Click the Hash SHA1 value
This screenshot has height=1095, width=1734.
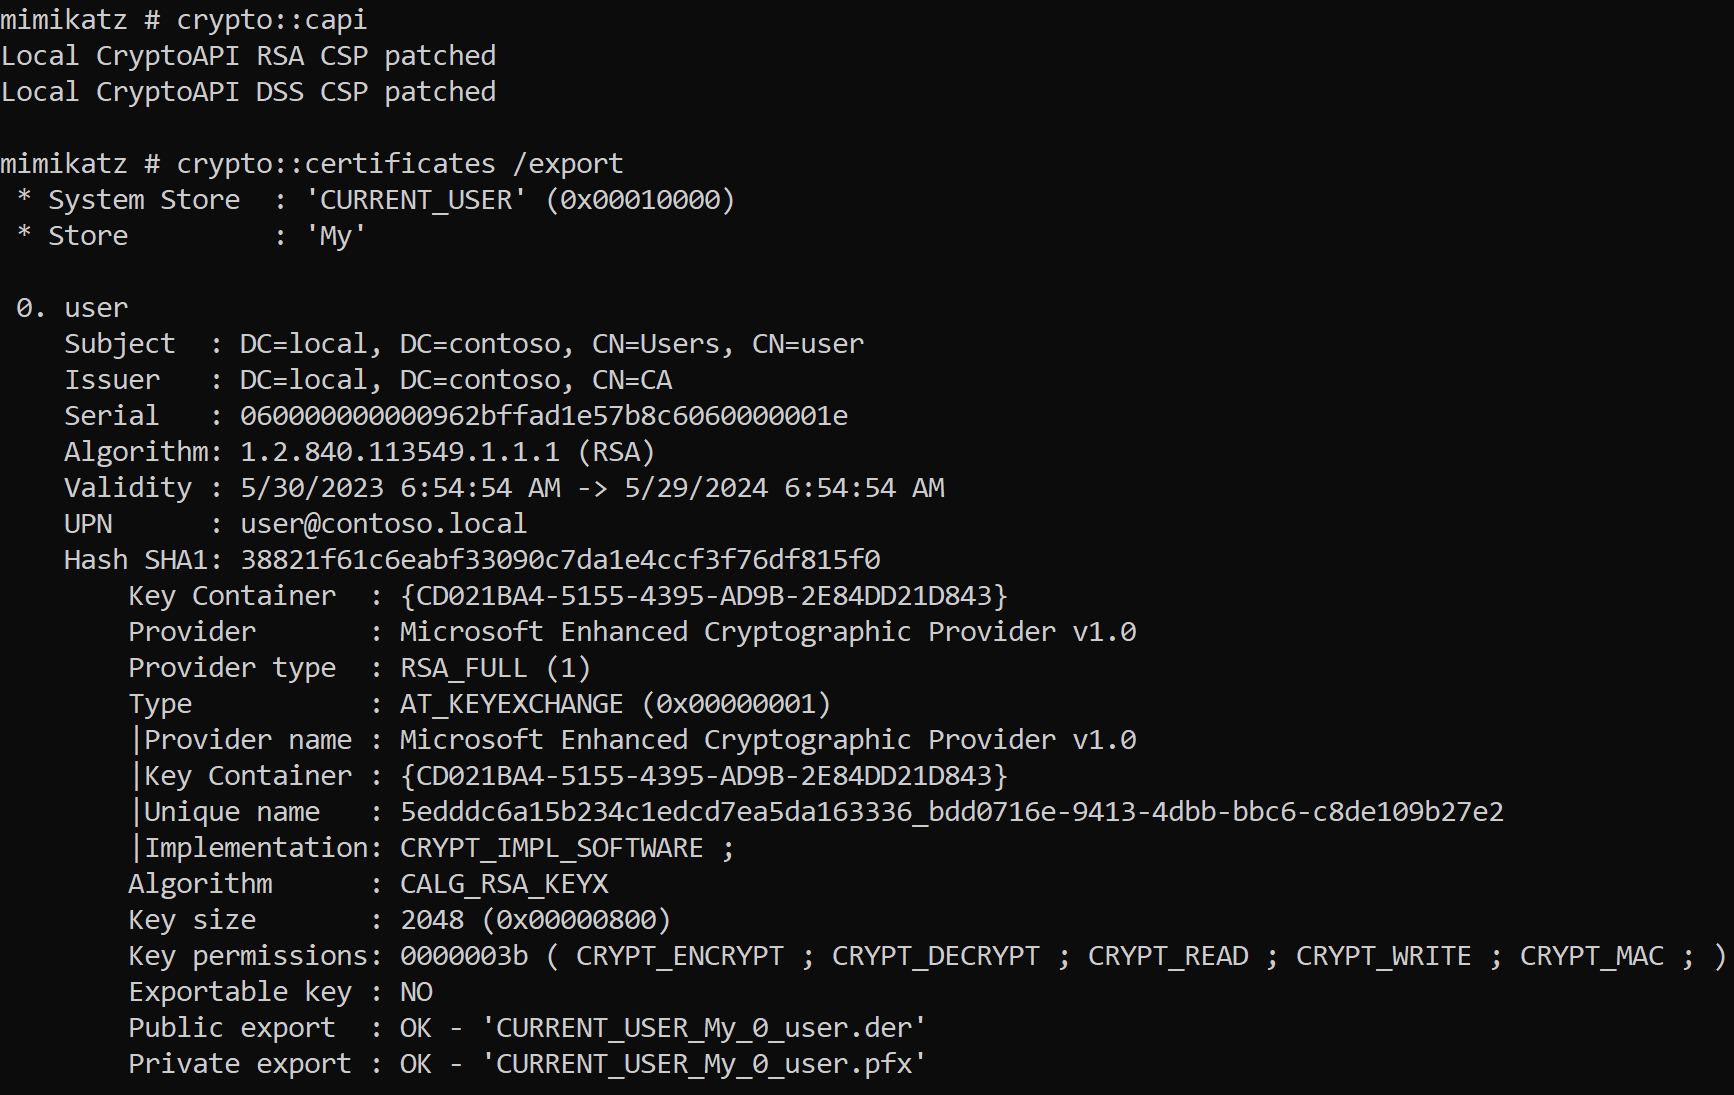[560, 560]
